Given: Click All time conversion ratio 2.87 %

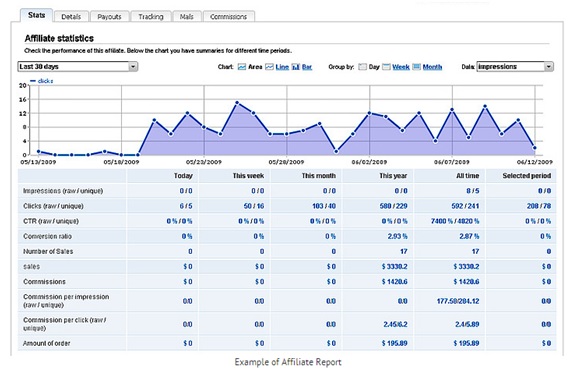Looking at the screenshot, I should [x=469, y=236].
